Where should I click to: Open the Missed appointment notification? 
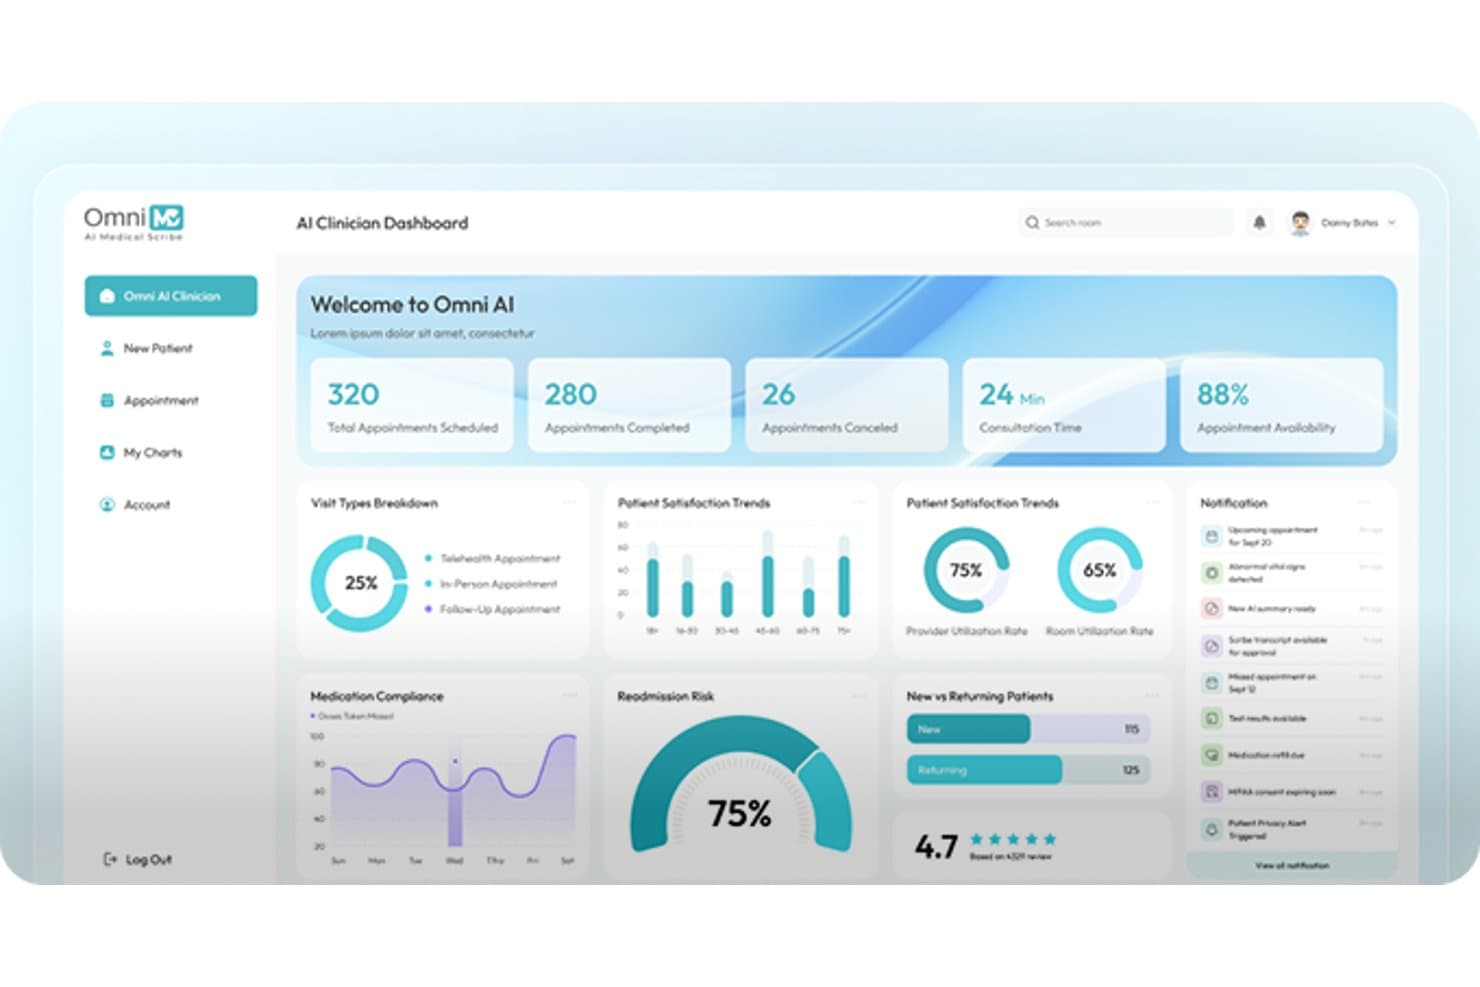pyautogui.click(x=1291, y=683)
